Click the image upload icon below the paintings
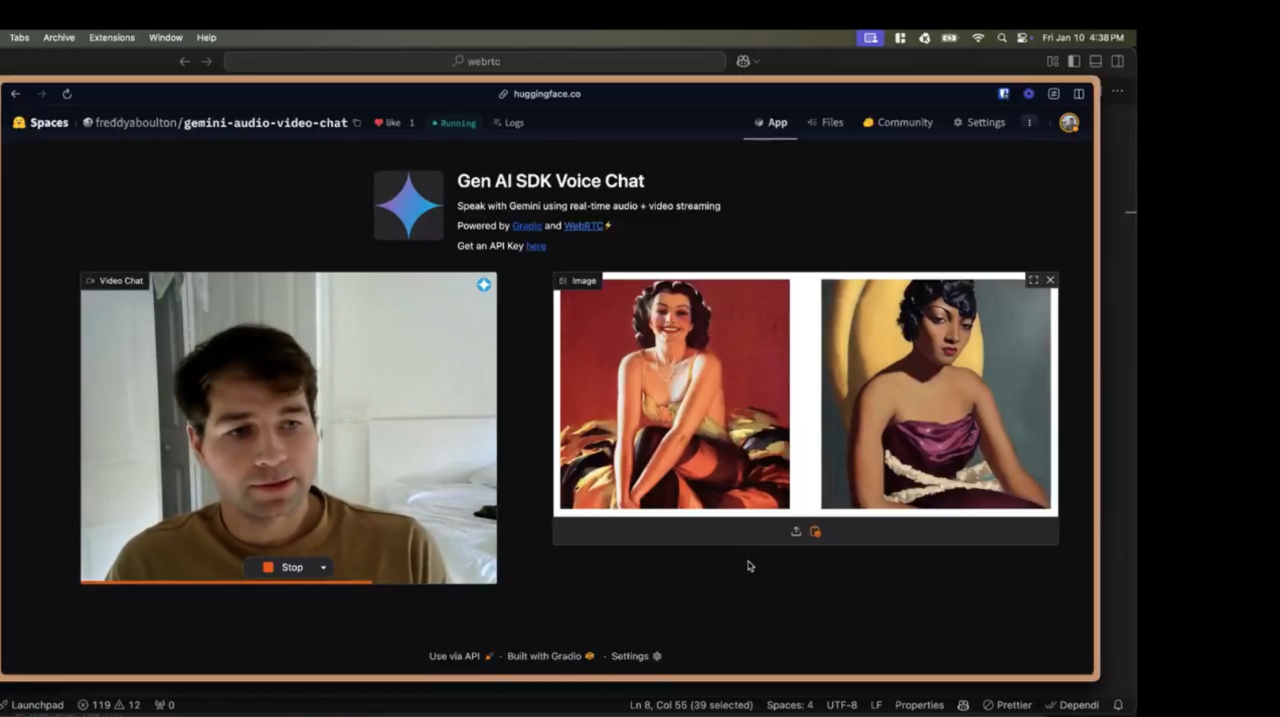 (796, 532)
